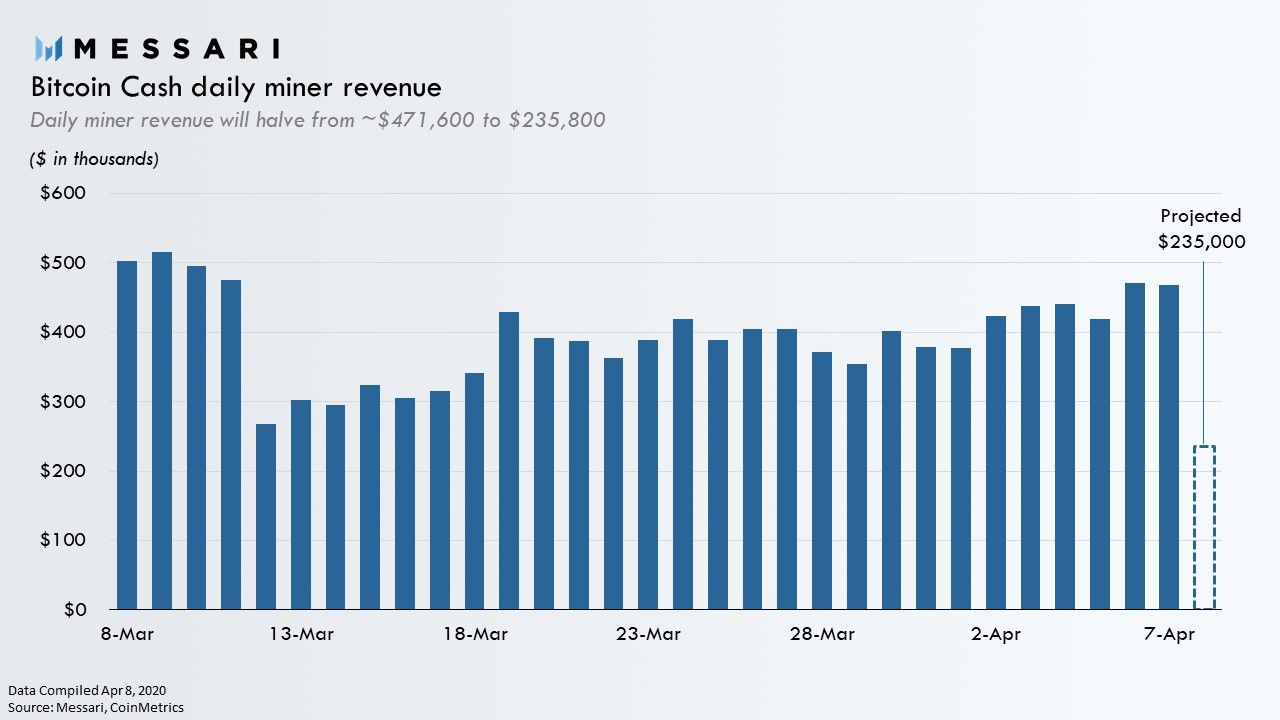The width and height of the screenshot is (1280, 720).
Task: Click the '$235,000' projected value label
Action: (1201, 242)
